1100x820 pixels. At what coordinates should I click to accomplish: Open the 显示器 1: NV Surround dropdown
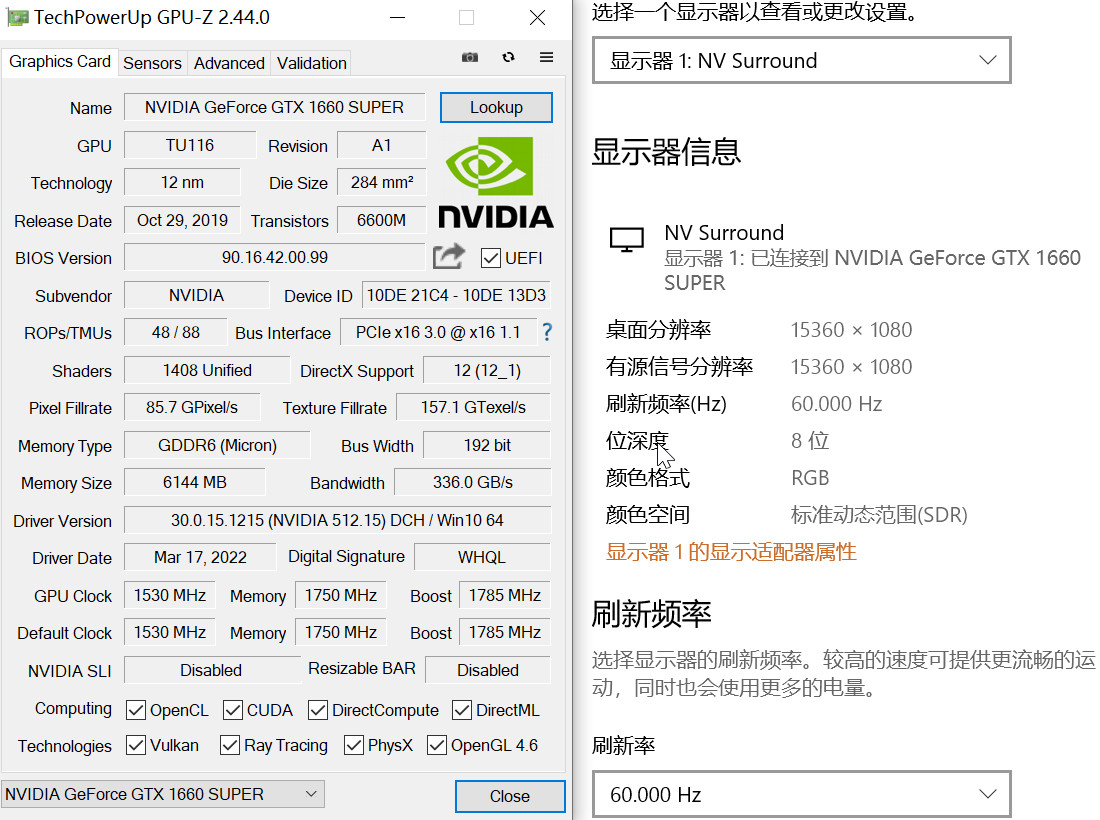pos(801,60)
